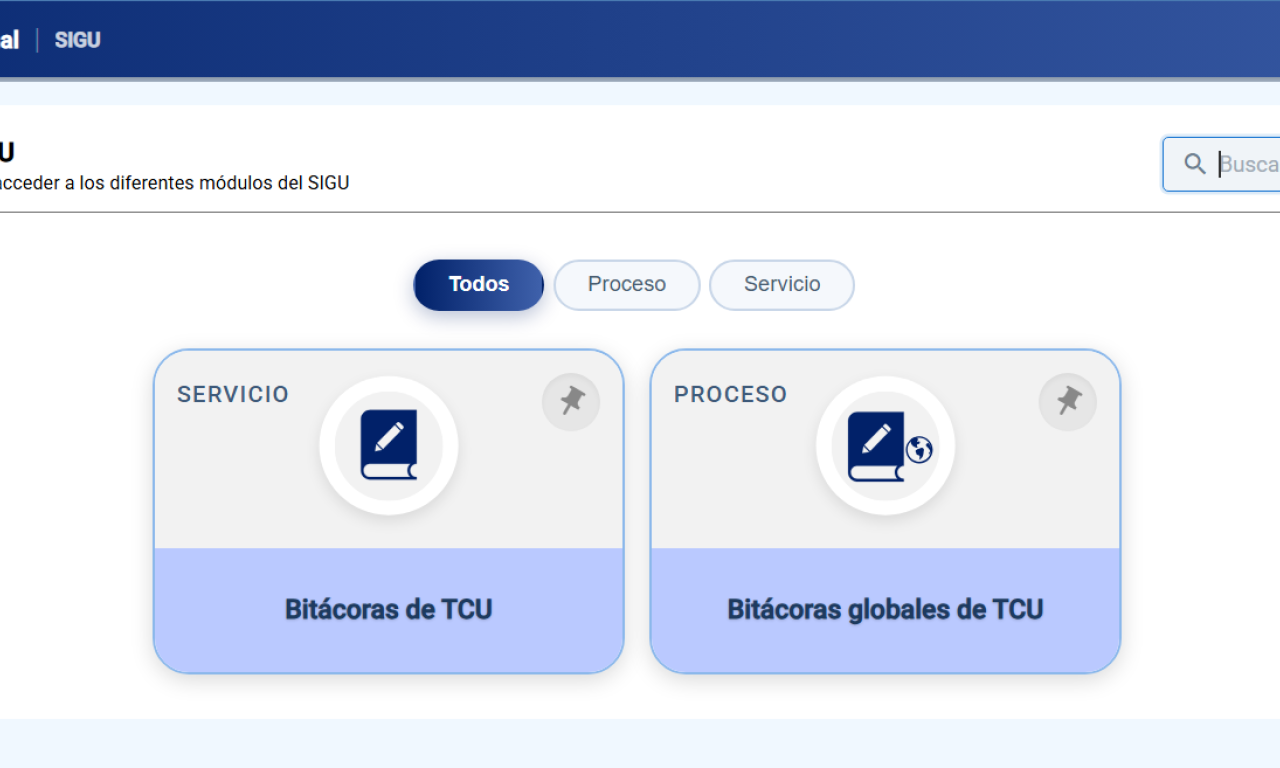This screenshot has height=768, width=1280.
Task: Click the blue footer of the globales card
Action: [x=885, y=610]
